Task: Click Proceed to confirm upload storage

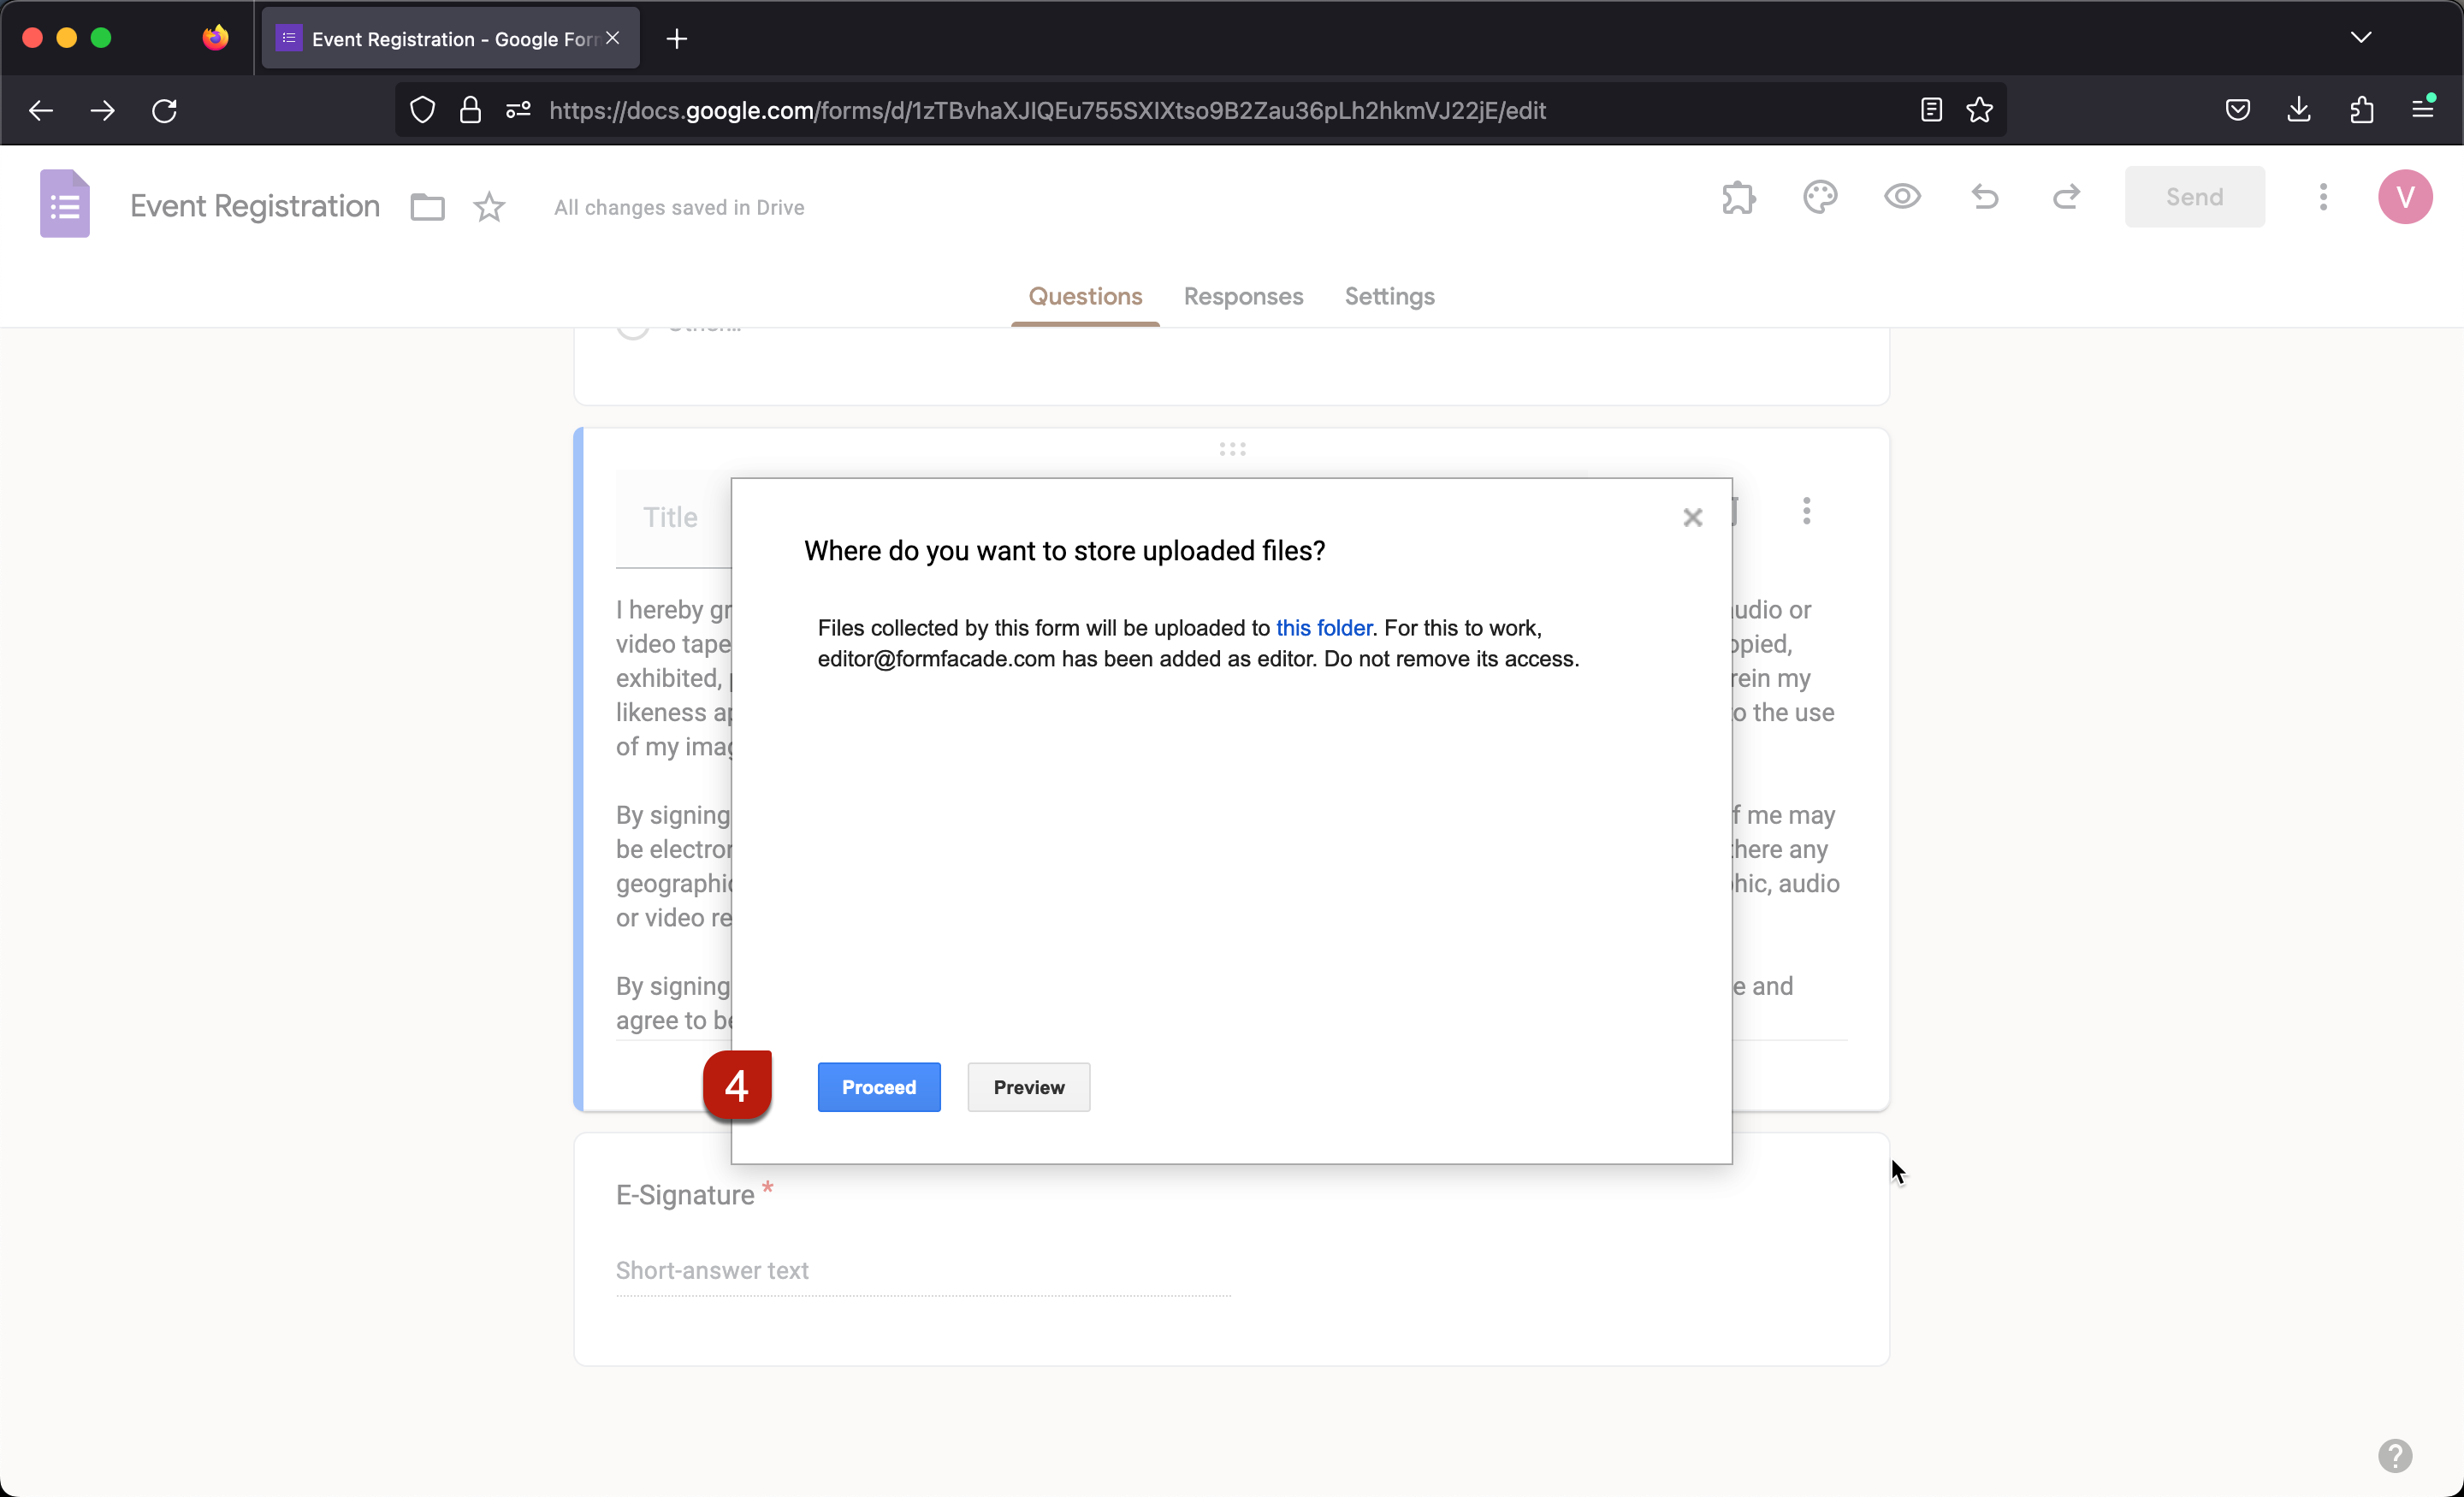Action: tap(878, 1087)
